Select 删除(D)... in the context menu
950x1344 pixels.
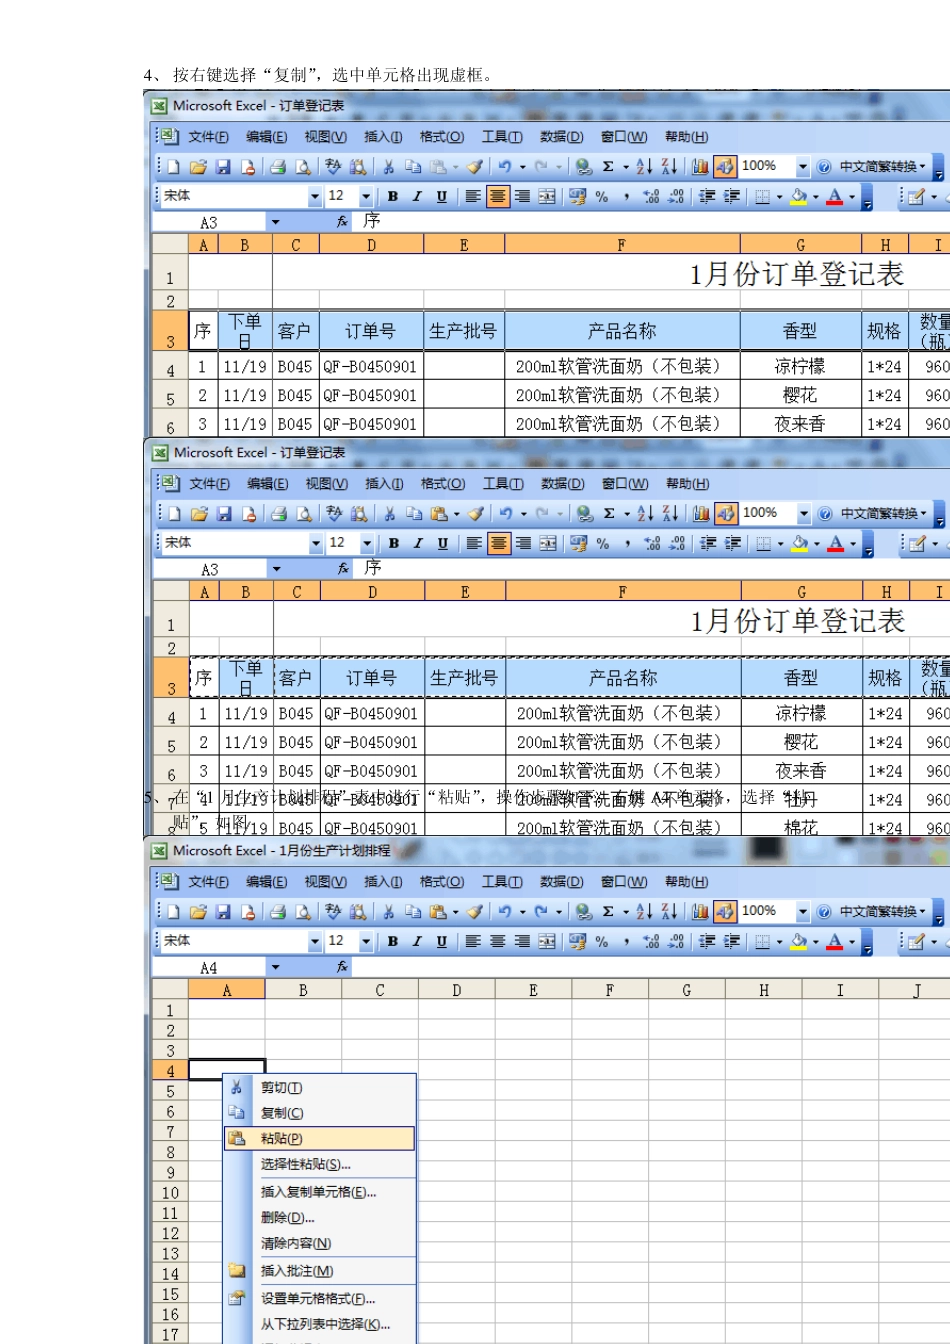pyautogui.click(x=319, y=1217)
